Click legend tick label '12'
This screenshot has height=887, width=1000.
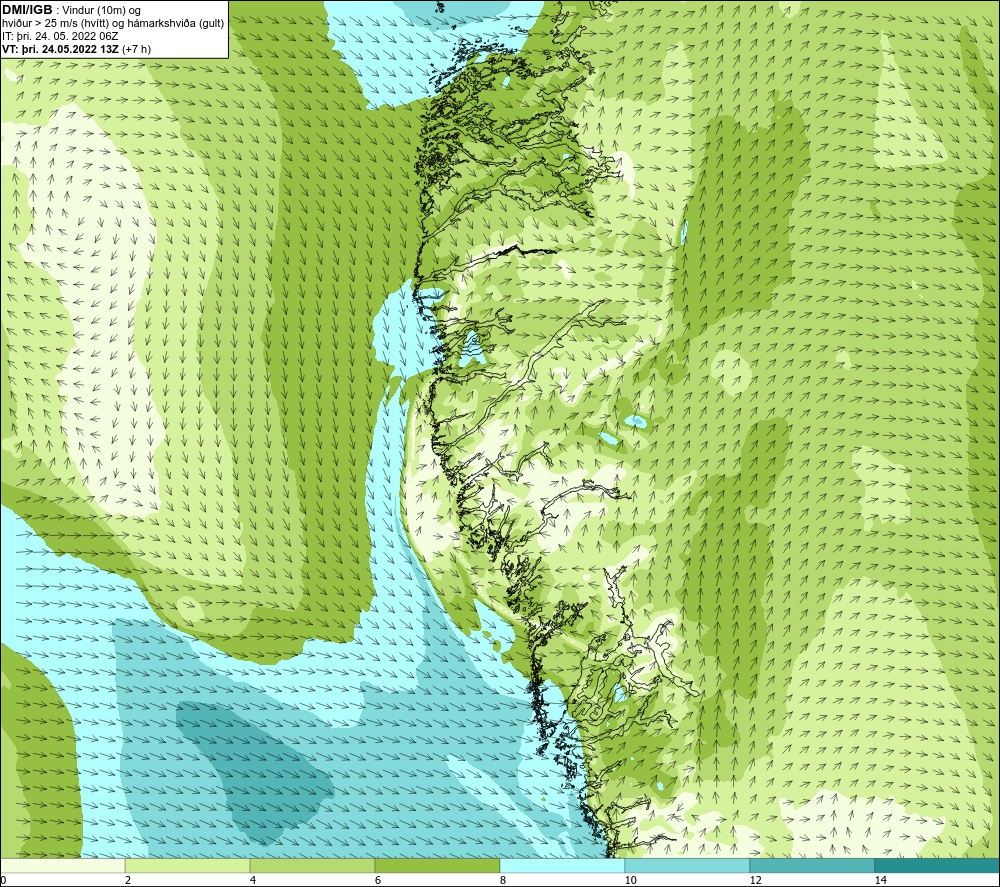pyautogui.click(x=756, y=881)
